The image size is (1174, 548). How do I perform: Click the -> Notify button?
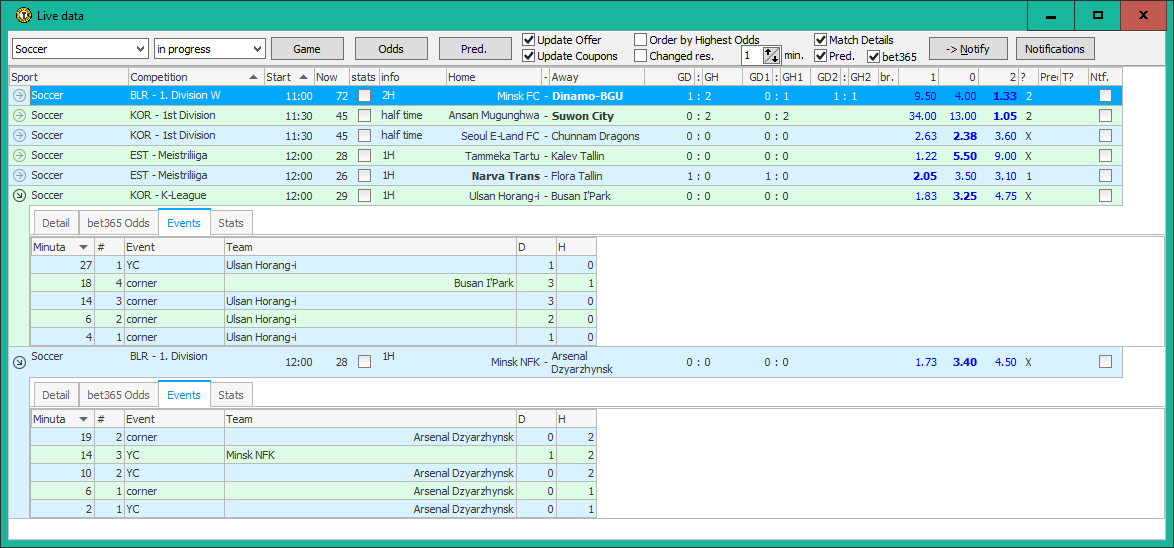click(967, 49)
